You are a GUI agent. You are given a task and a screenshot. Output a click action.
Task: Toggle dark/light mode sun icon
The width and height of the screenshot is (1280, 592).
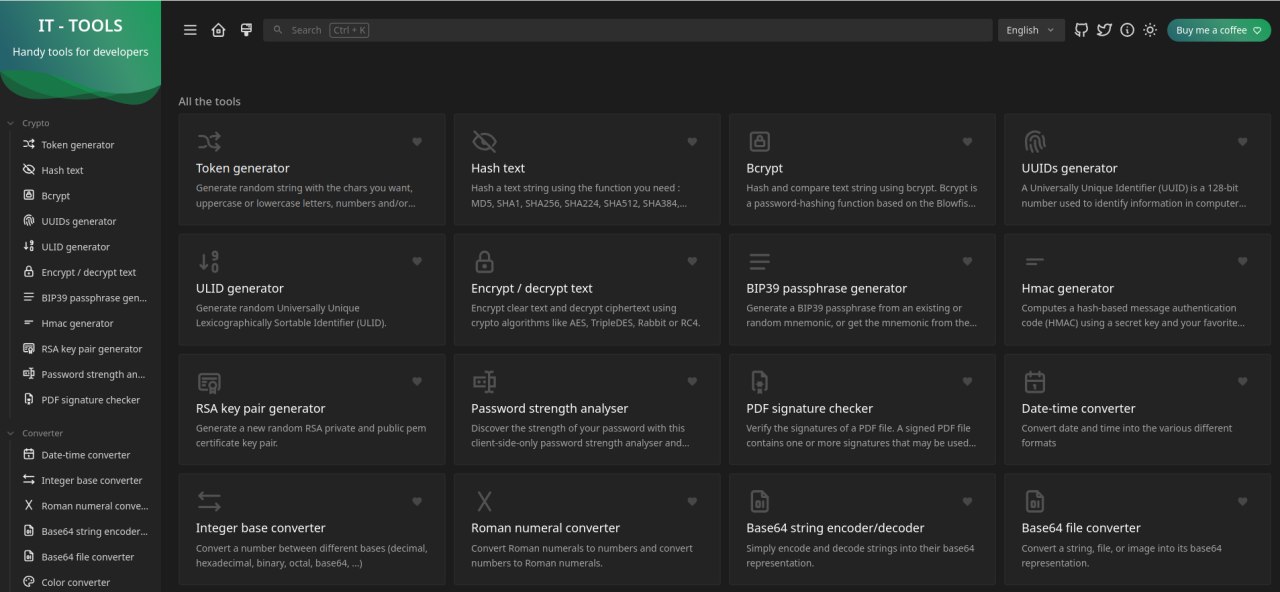point(1150,30)
